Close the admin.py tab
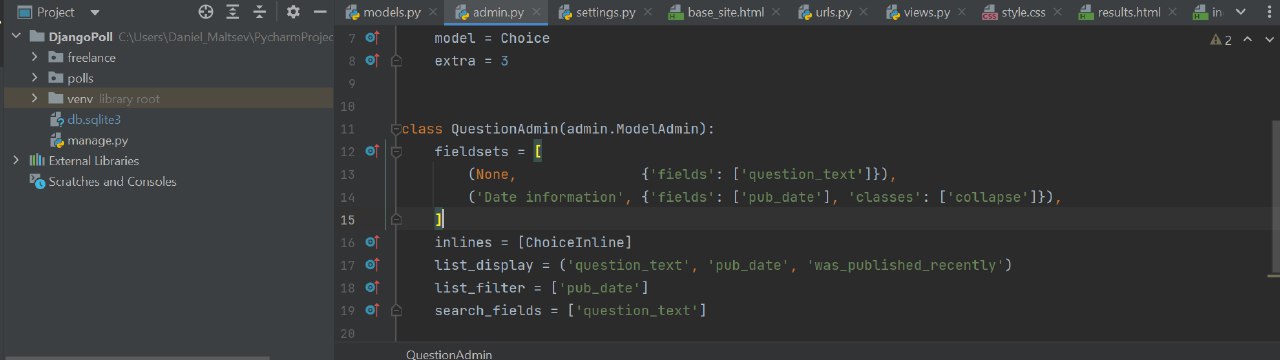The height and width of the screenshot is (360, 1280). [536, 13]
